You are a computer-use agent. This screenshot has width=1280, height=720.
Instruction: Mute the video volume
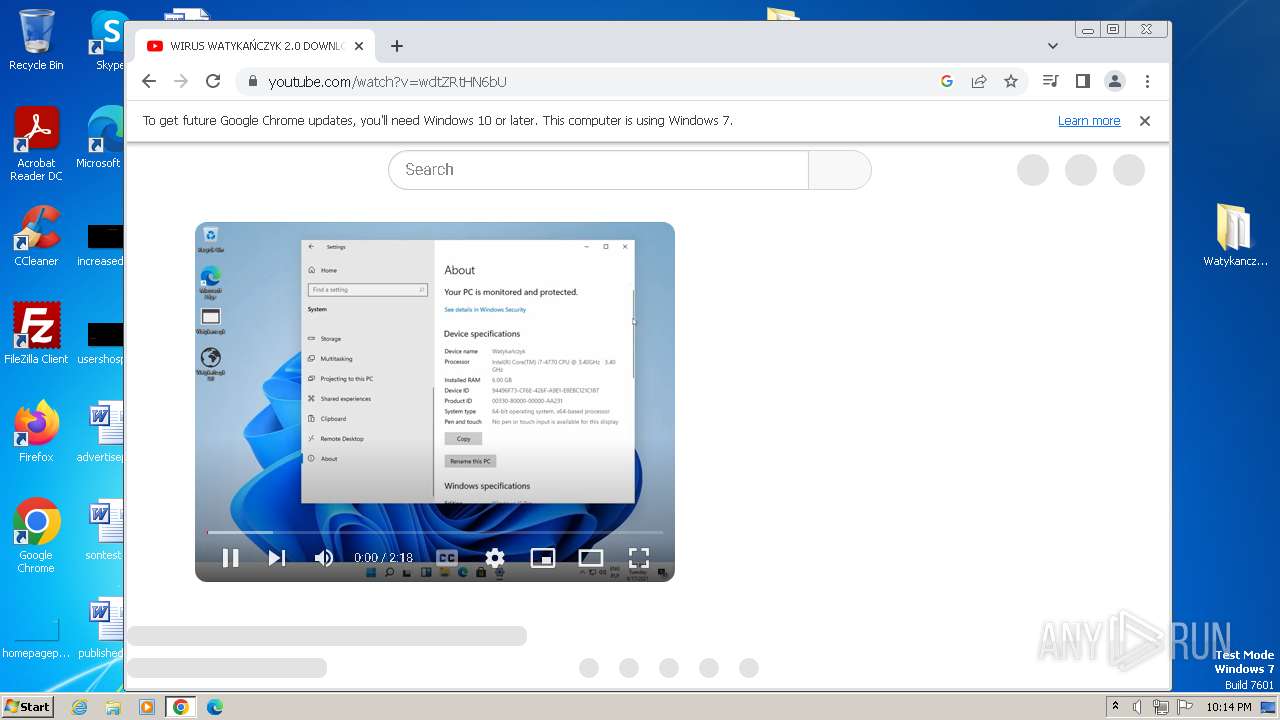pos(323,558)
